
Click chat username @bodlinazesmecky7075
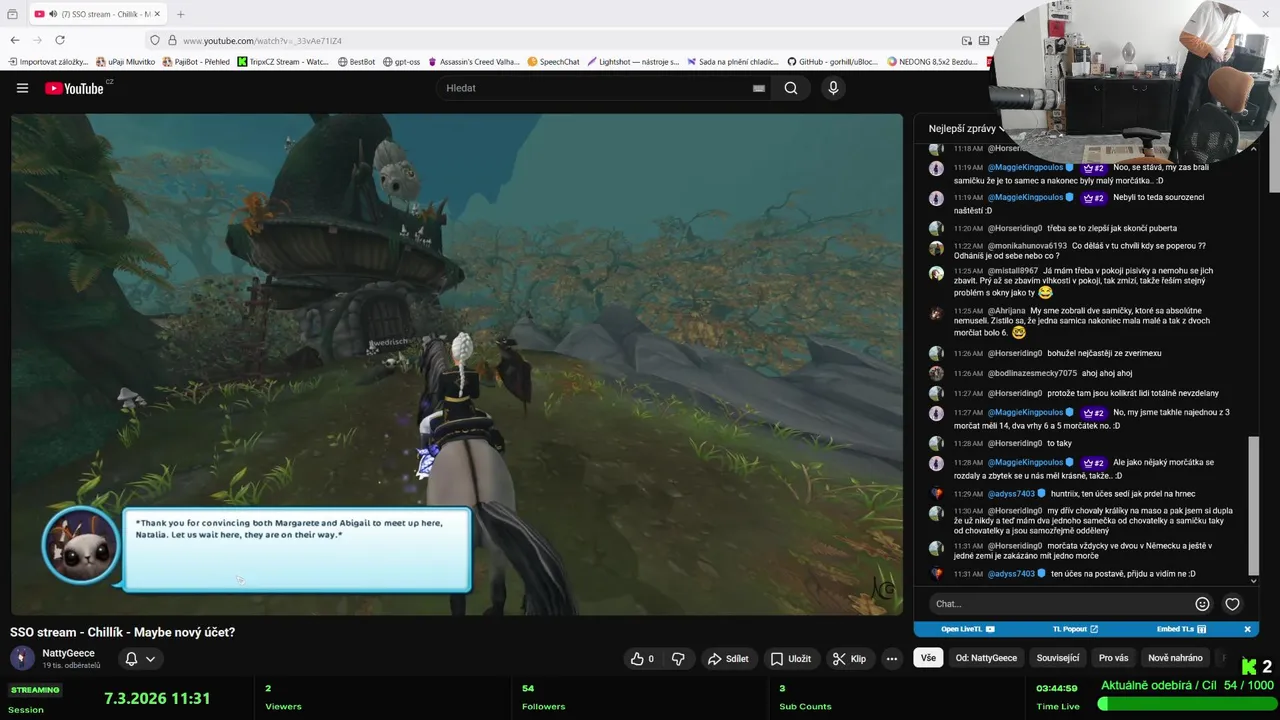pos(1032,374)
